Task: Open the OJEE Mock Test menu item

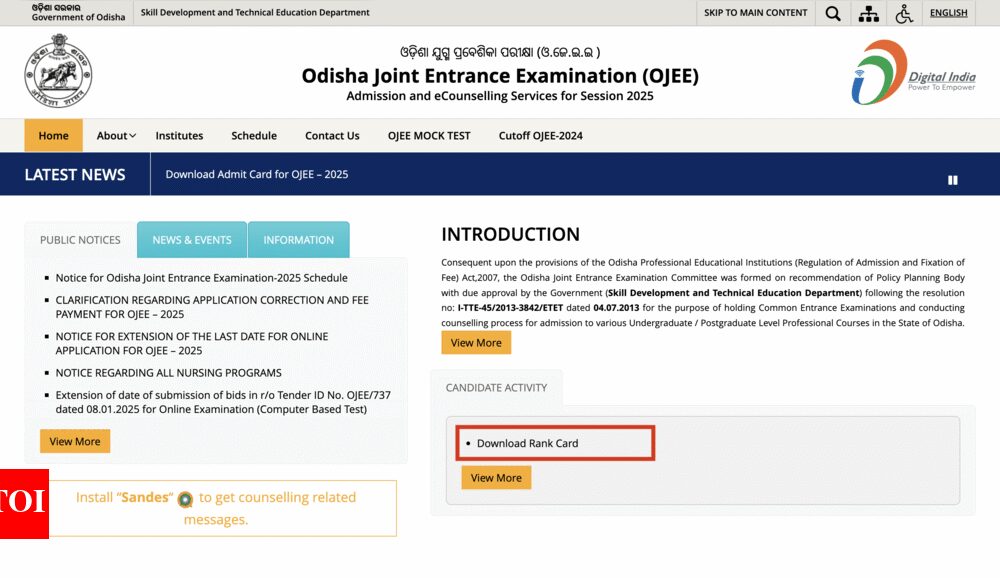Action: pyautogui.click(x=429, y=136)
